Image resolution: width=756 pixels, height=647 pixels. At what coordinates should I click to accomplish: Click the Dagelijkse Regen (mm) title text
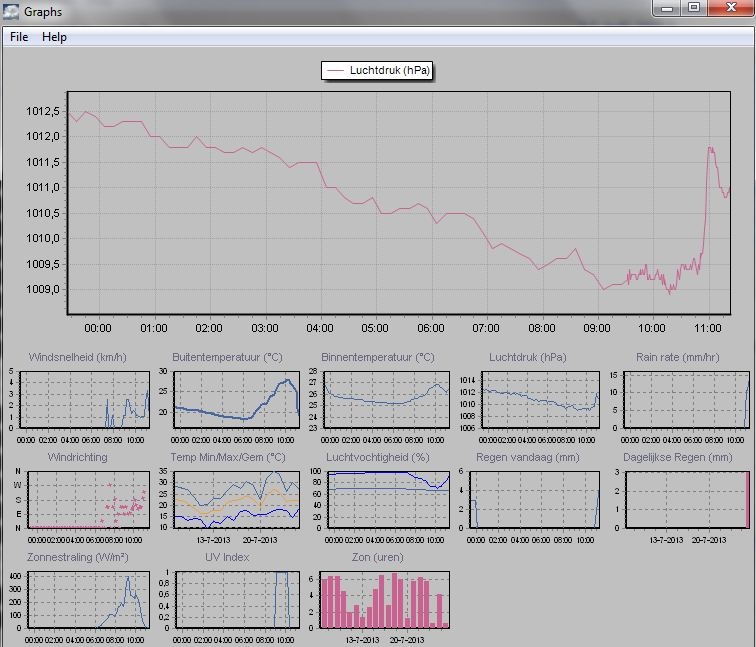[678, 457]
